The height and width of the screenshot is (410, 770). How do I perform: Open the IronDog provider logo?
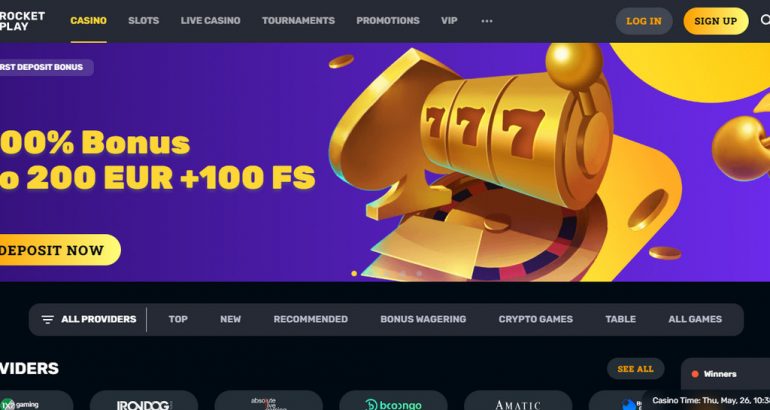(x=144, y=401)
